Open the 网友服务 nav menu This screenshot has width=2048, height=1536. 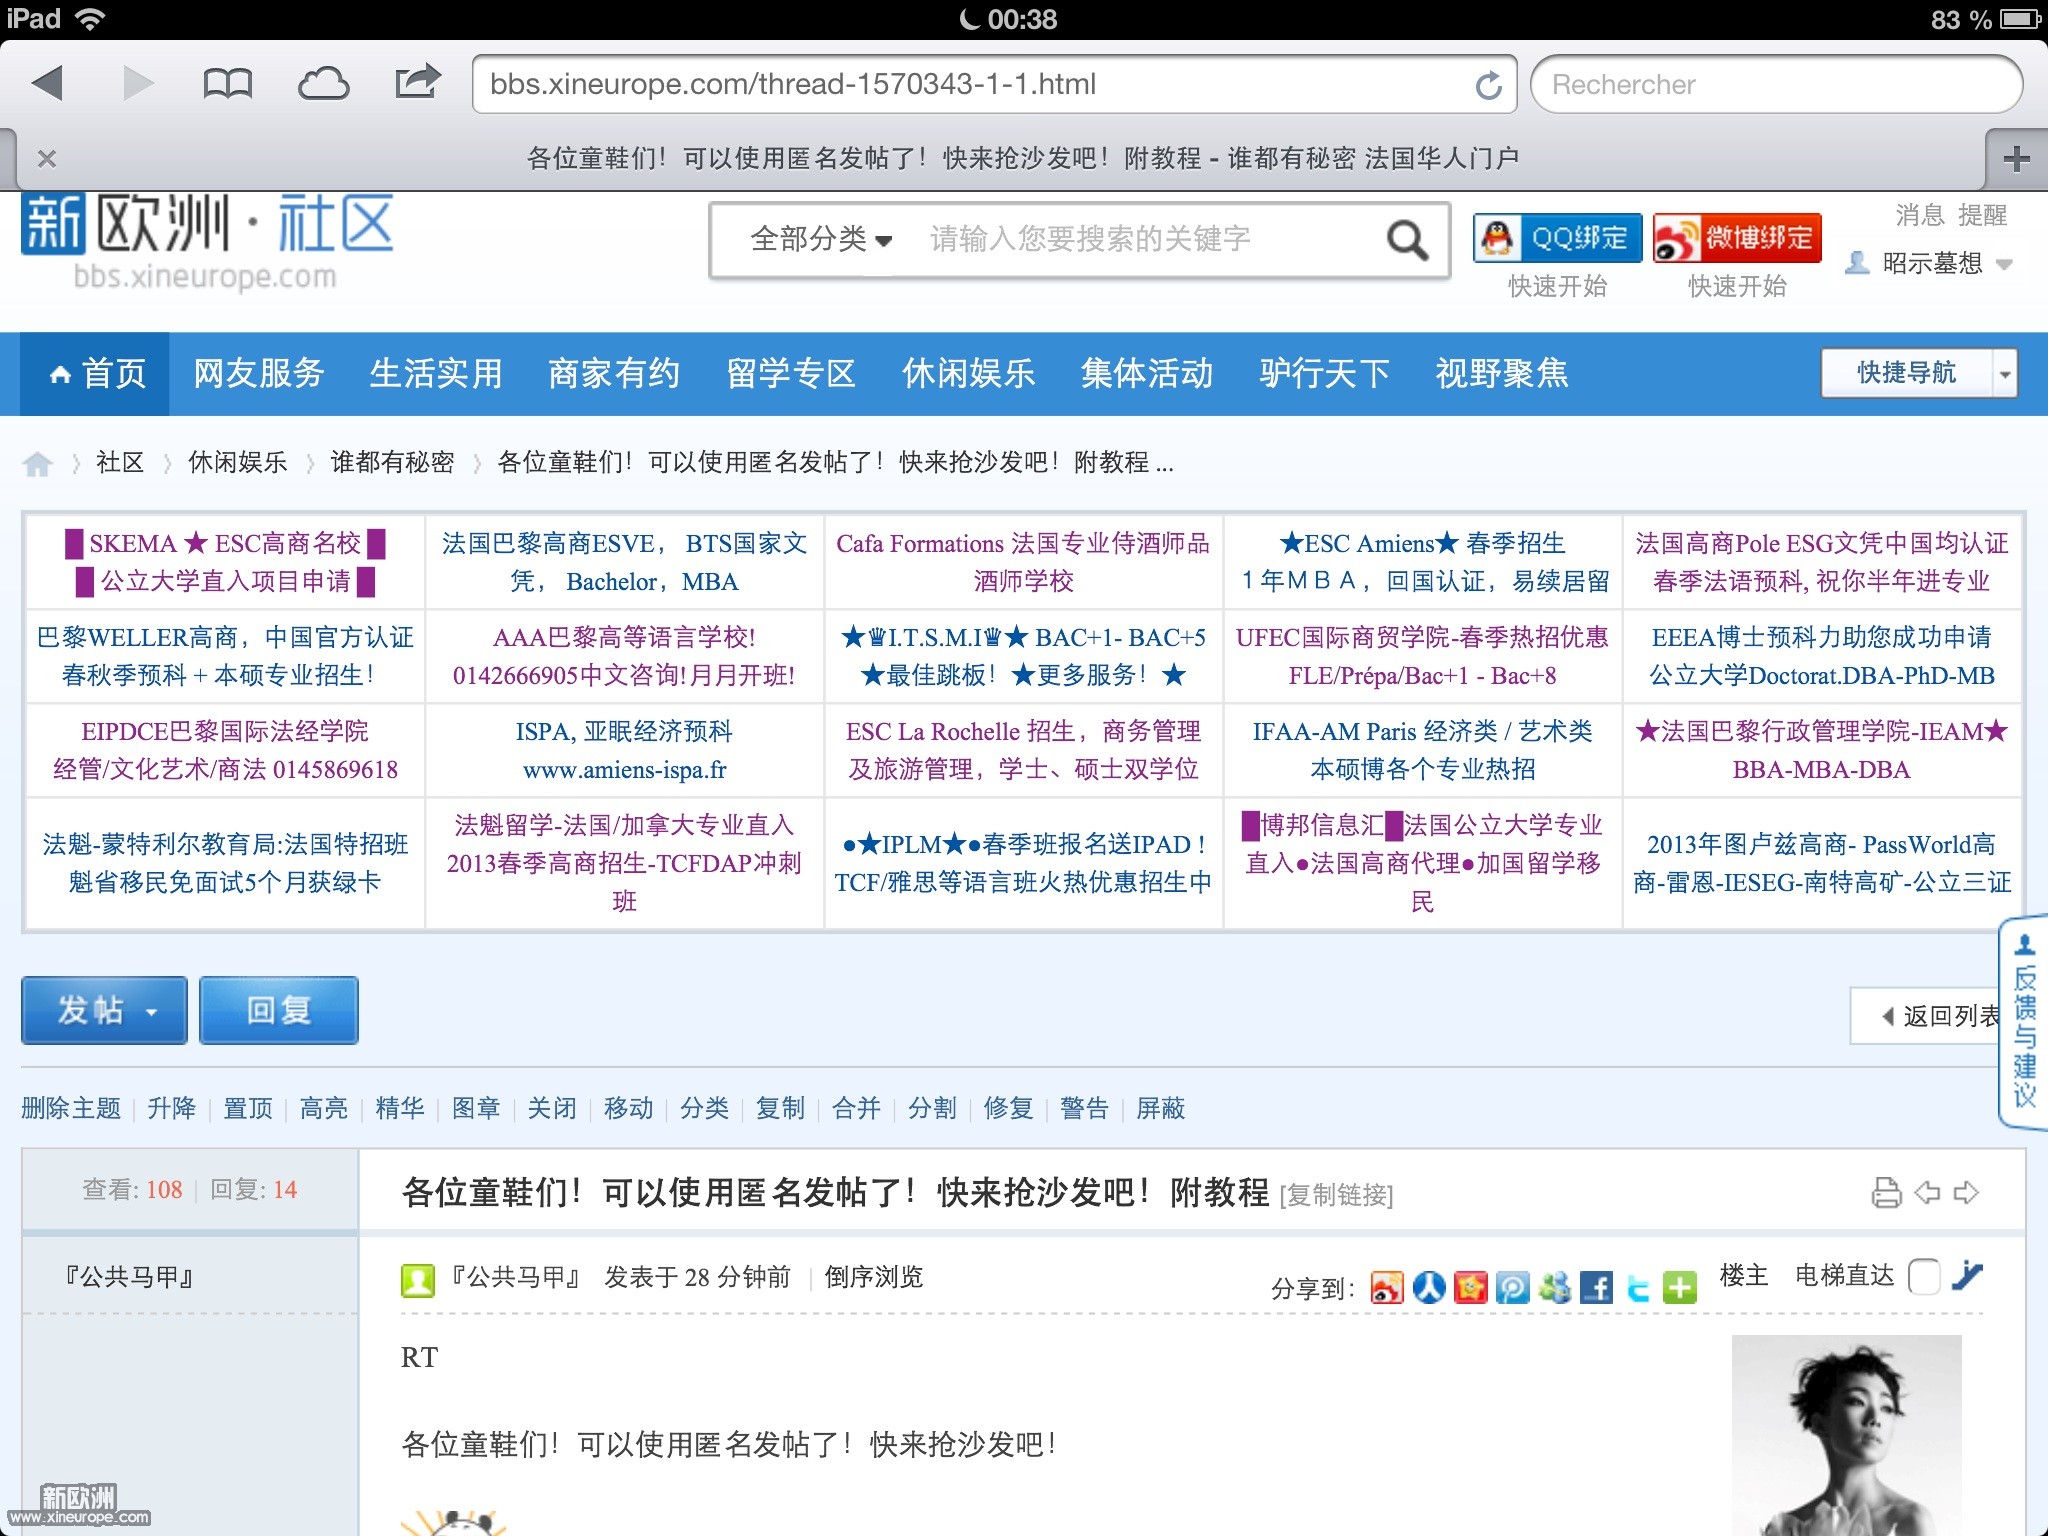tap(259, 374)
